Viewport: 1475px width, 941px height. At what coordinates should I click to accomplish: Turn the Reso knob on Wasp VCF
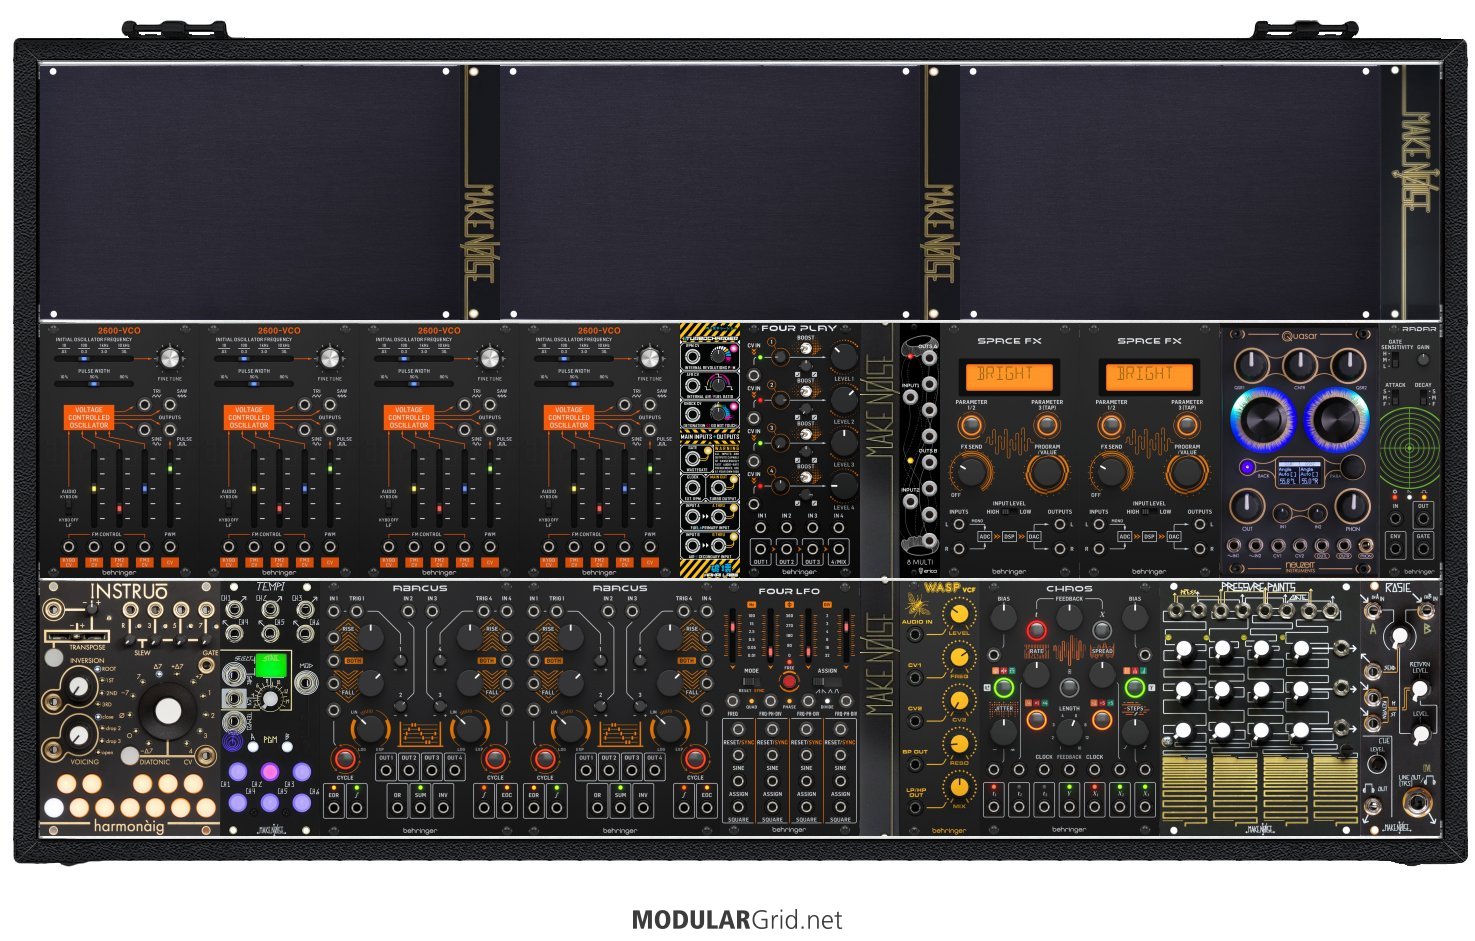click(x=959, y=744)
